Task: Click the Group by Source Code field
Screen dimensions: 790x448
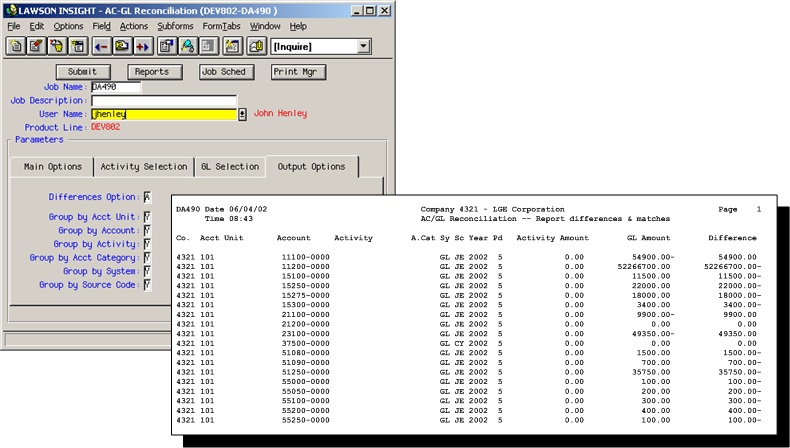Action: (147, 285)
